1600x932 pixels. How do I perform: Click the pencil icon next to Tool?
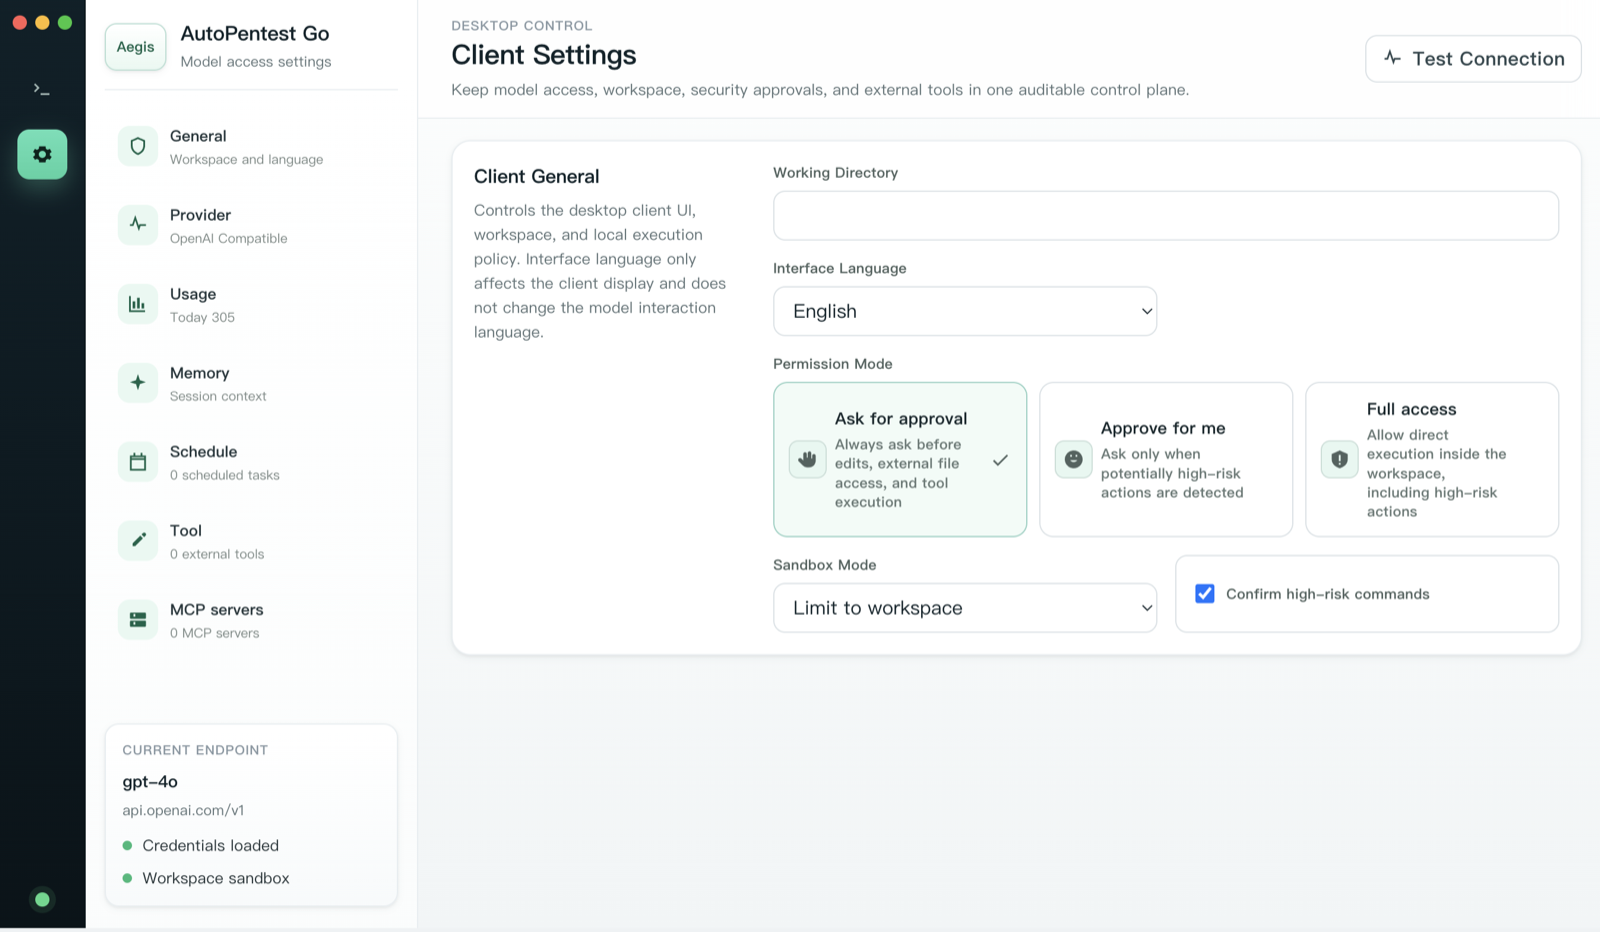[138, 541]
